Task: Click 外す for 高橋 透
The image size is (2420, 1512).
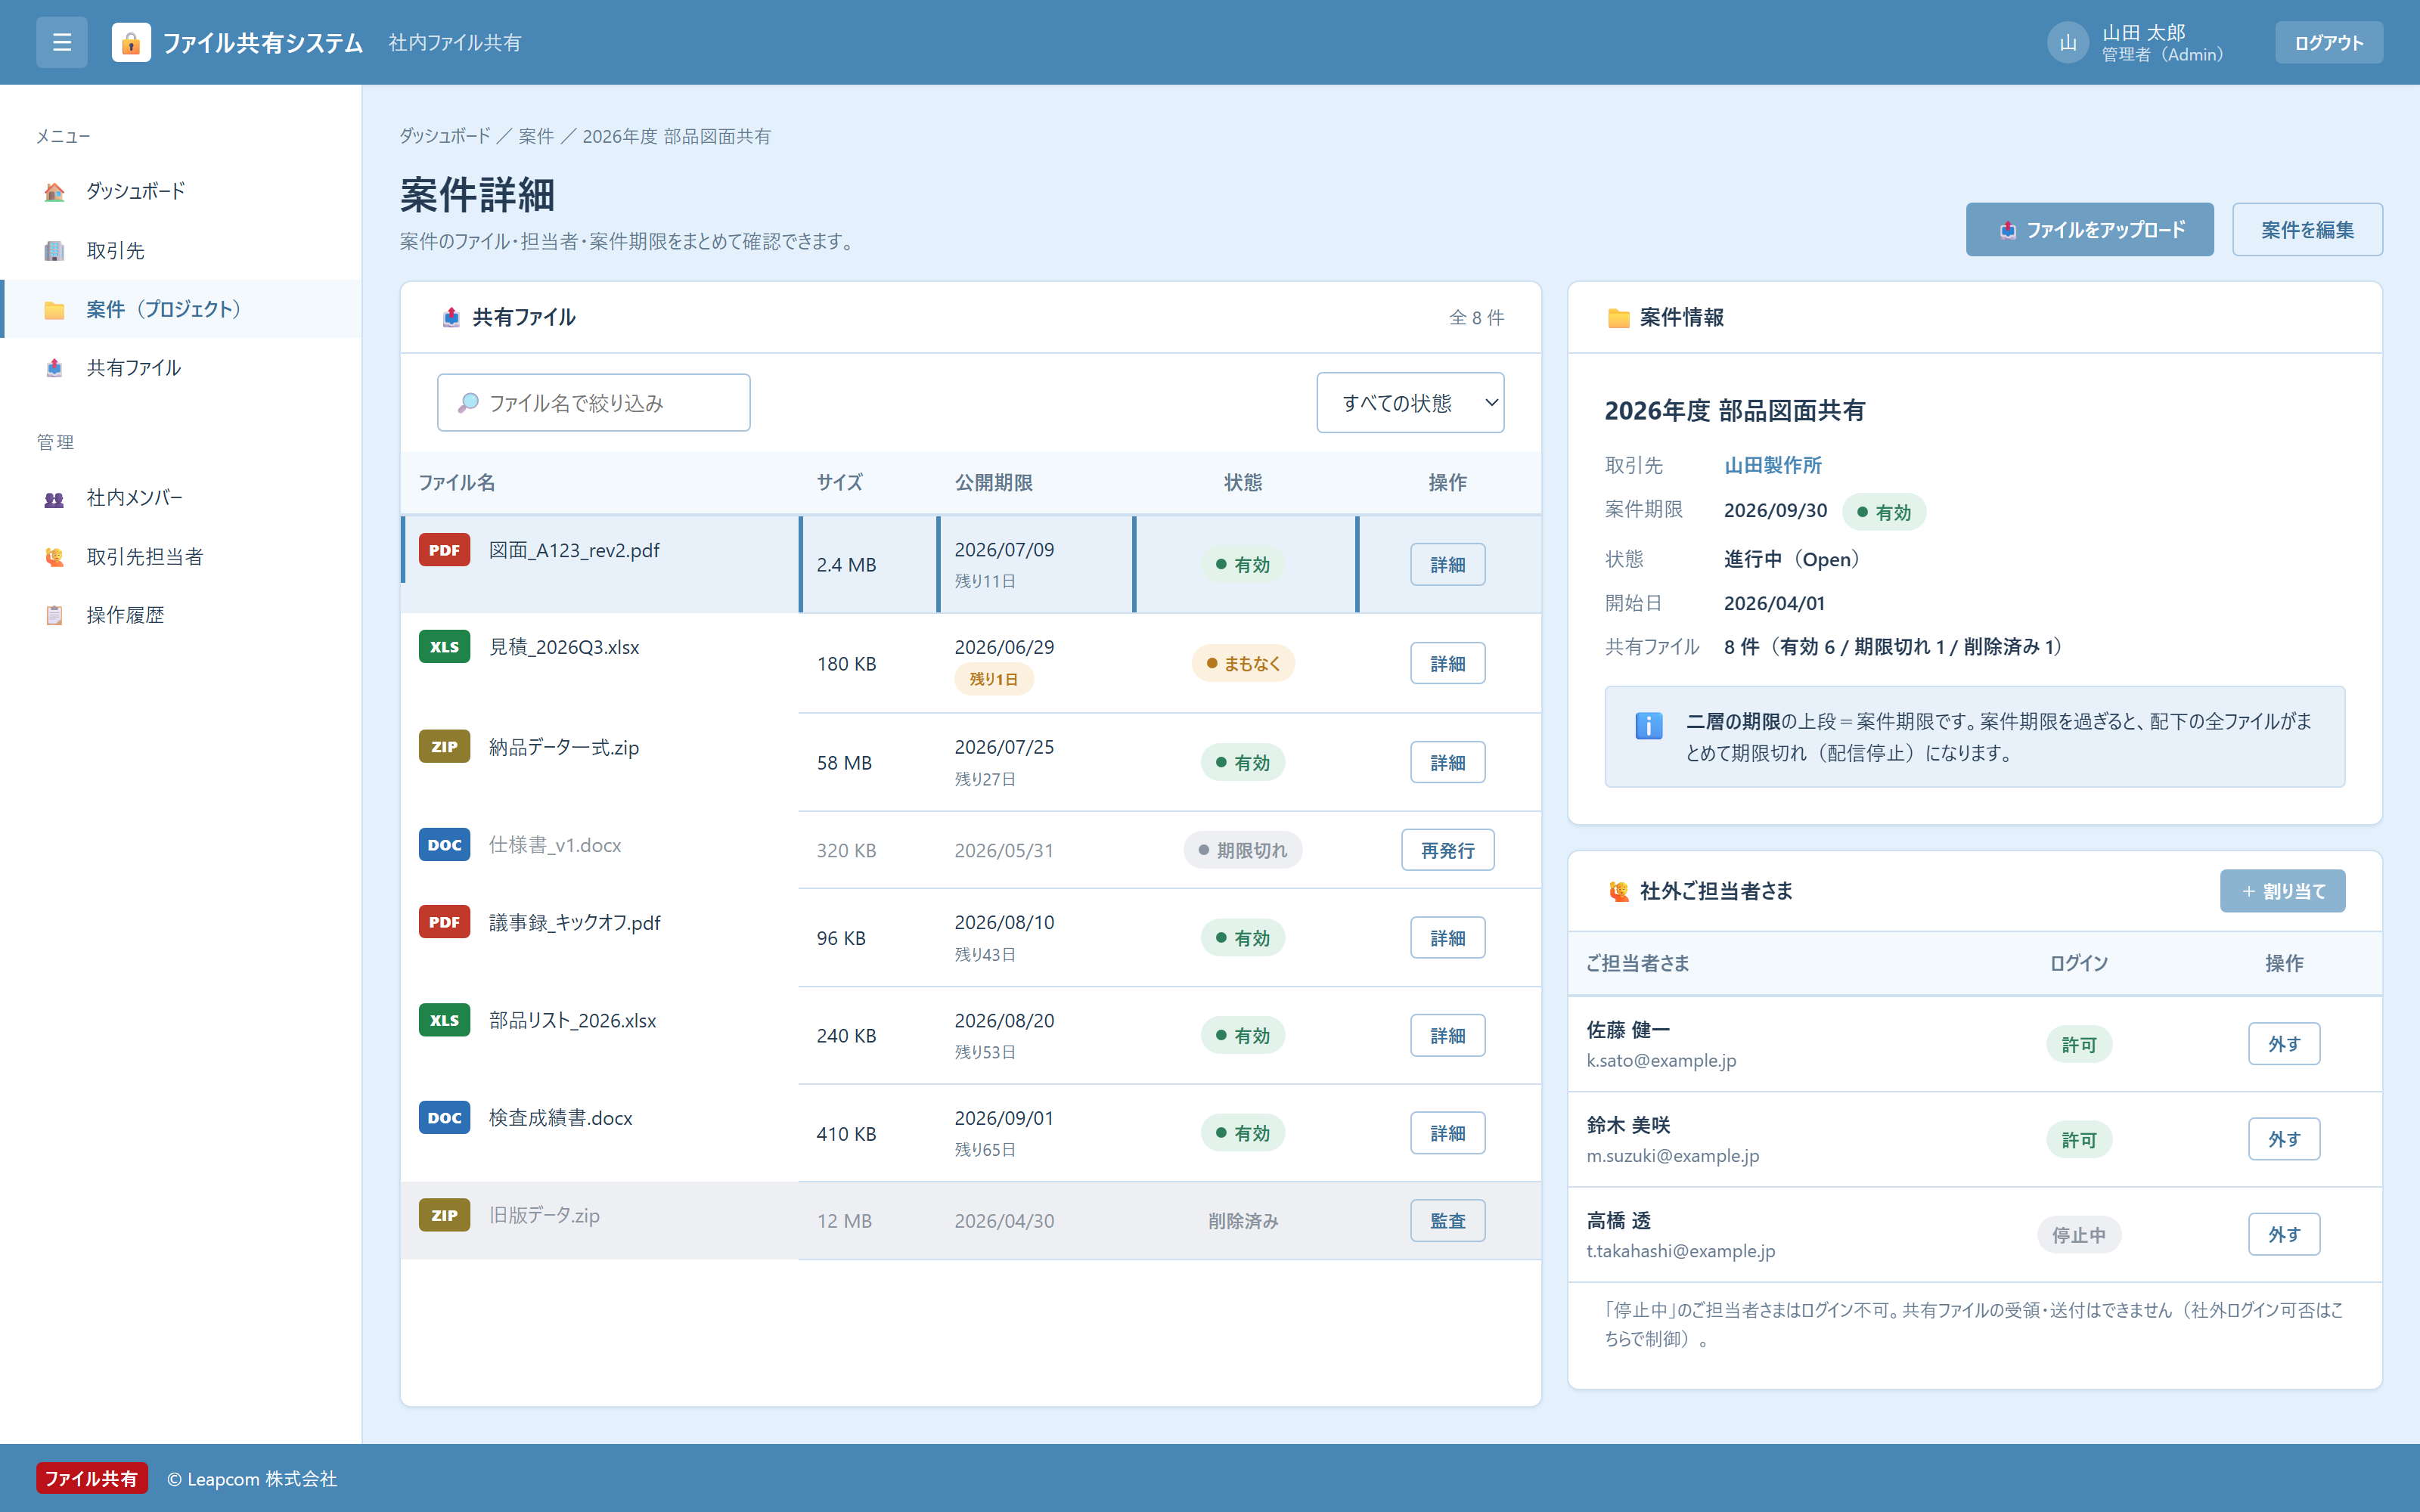Action: (2284, 1234)
